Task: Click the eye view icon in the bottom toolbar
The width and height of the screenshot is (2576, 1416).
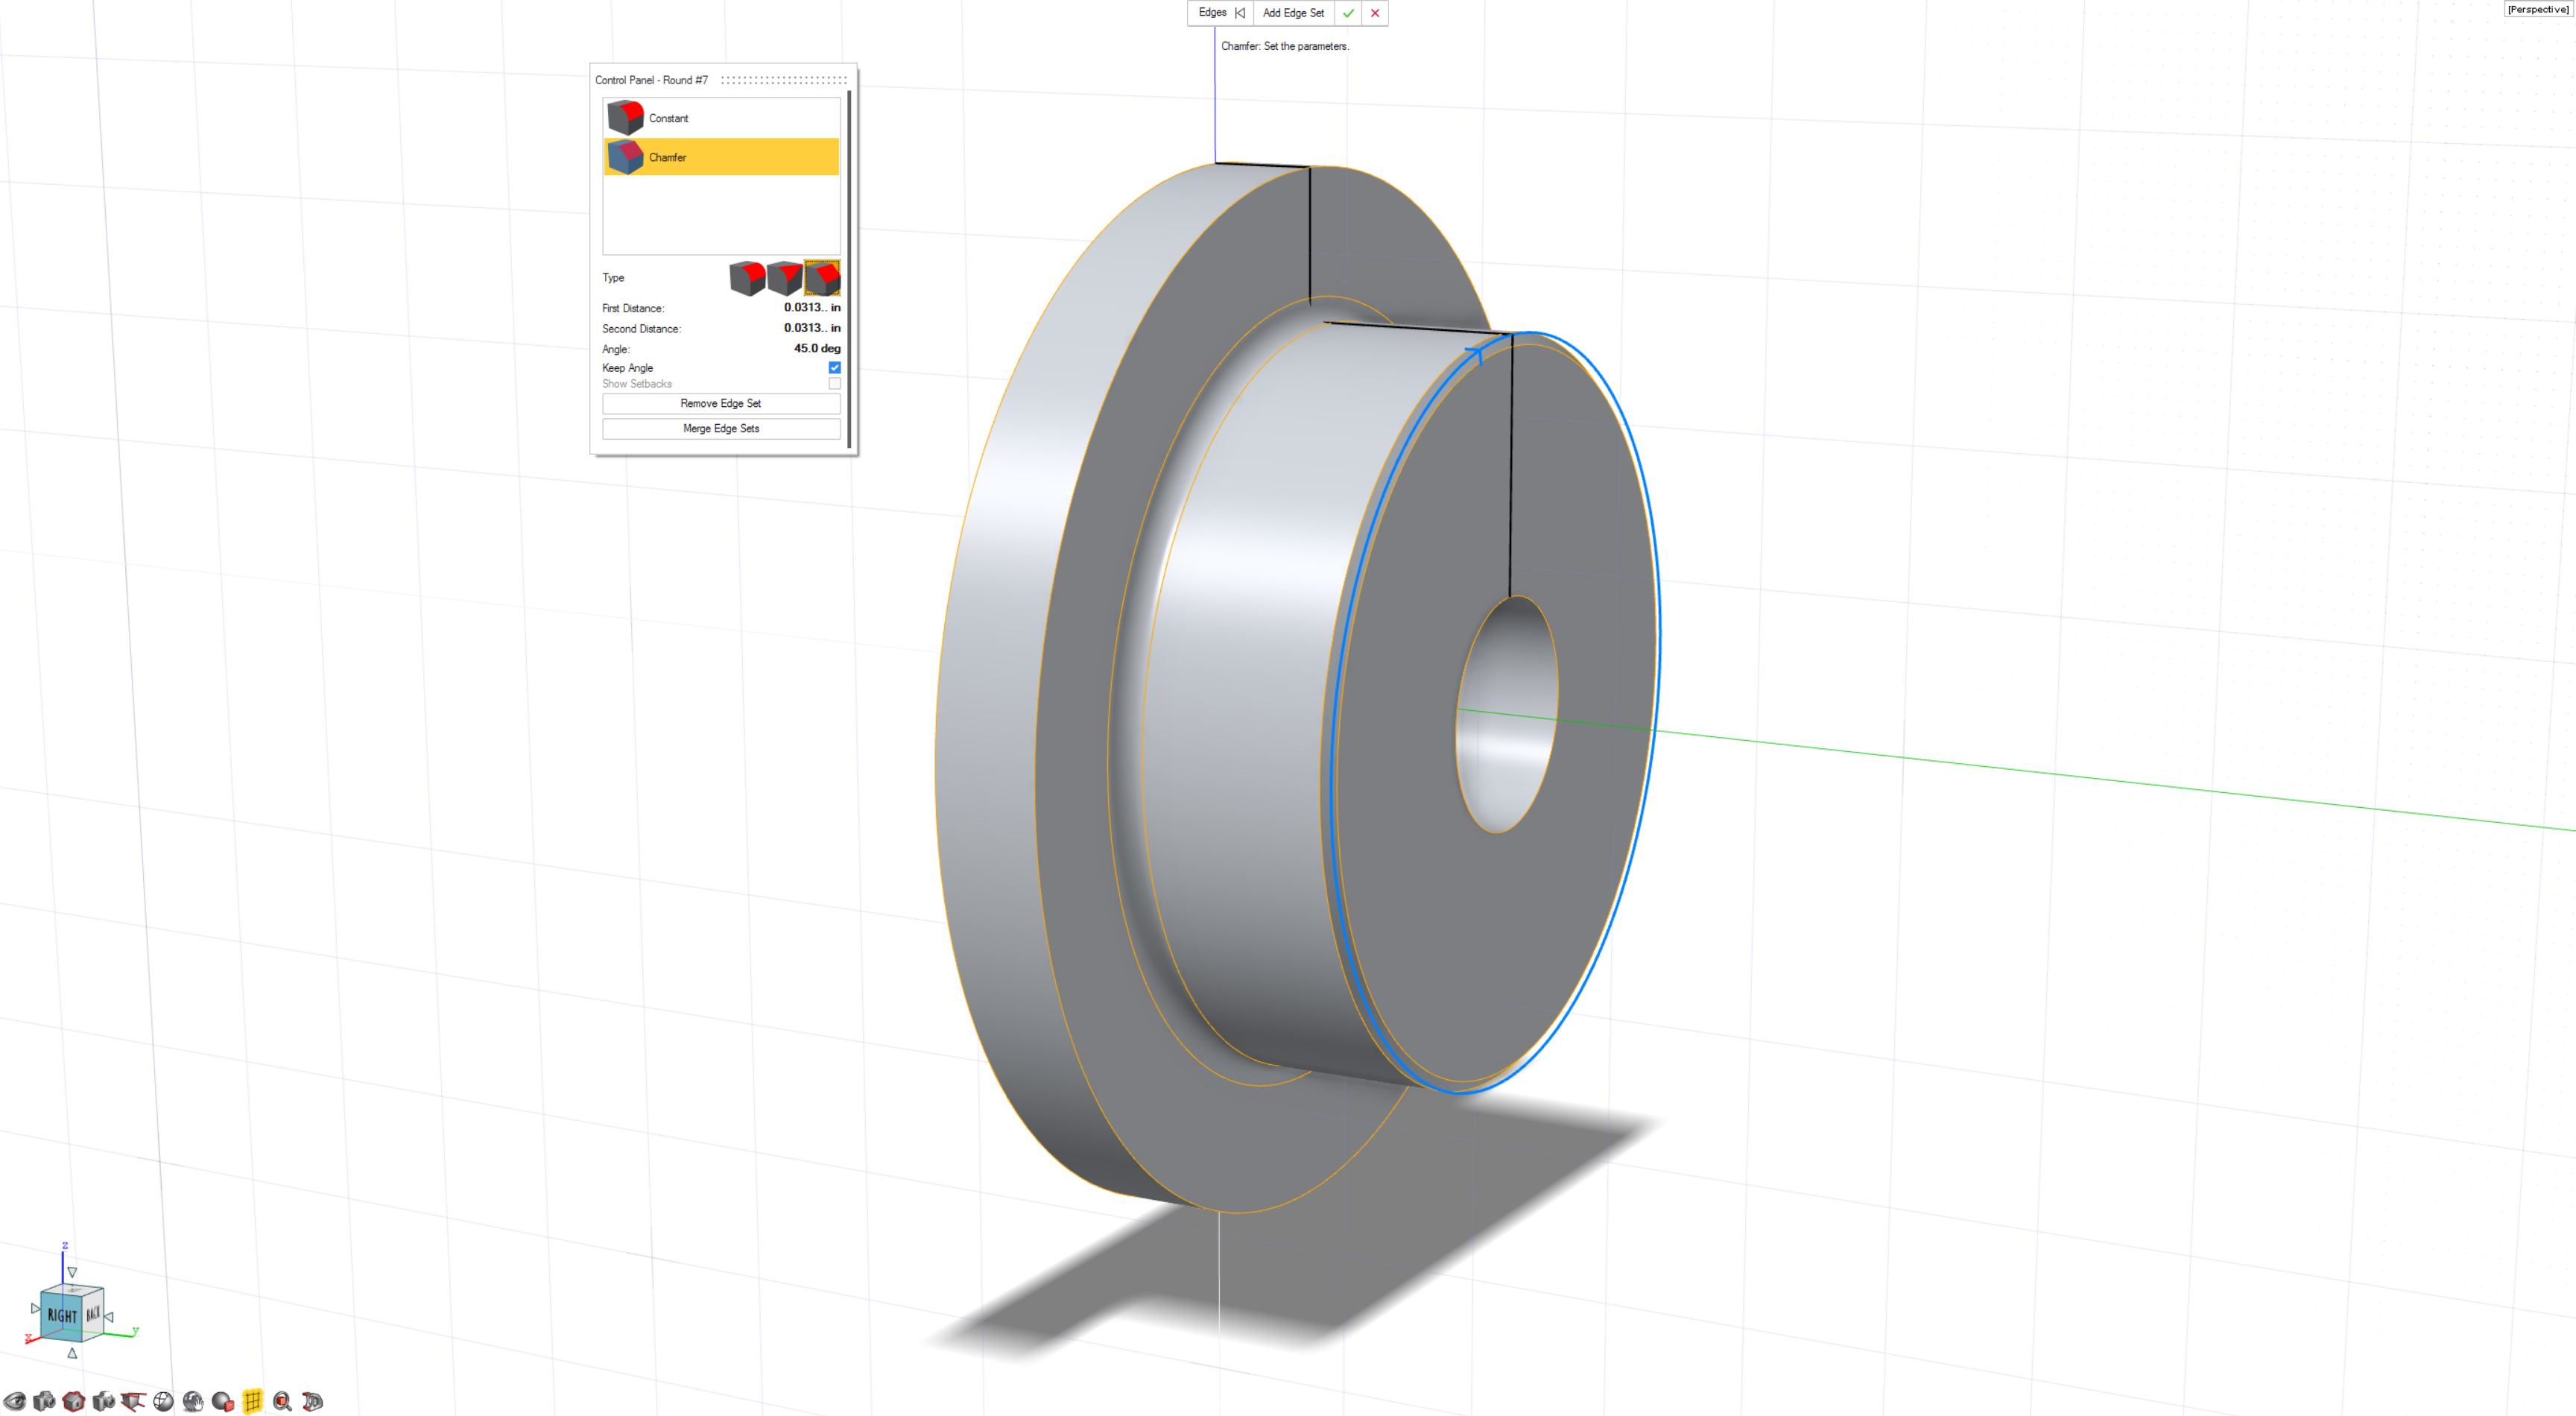Action: tap(14, 1401)
